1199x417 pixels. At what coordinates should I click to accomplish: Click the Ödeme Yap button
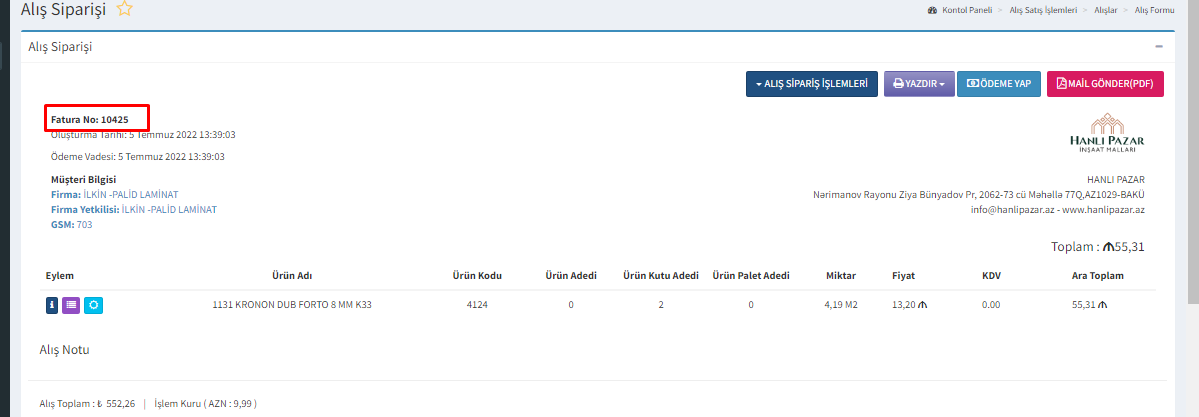coord(999,84)
